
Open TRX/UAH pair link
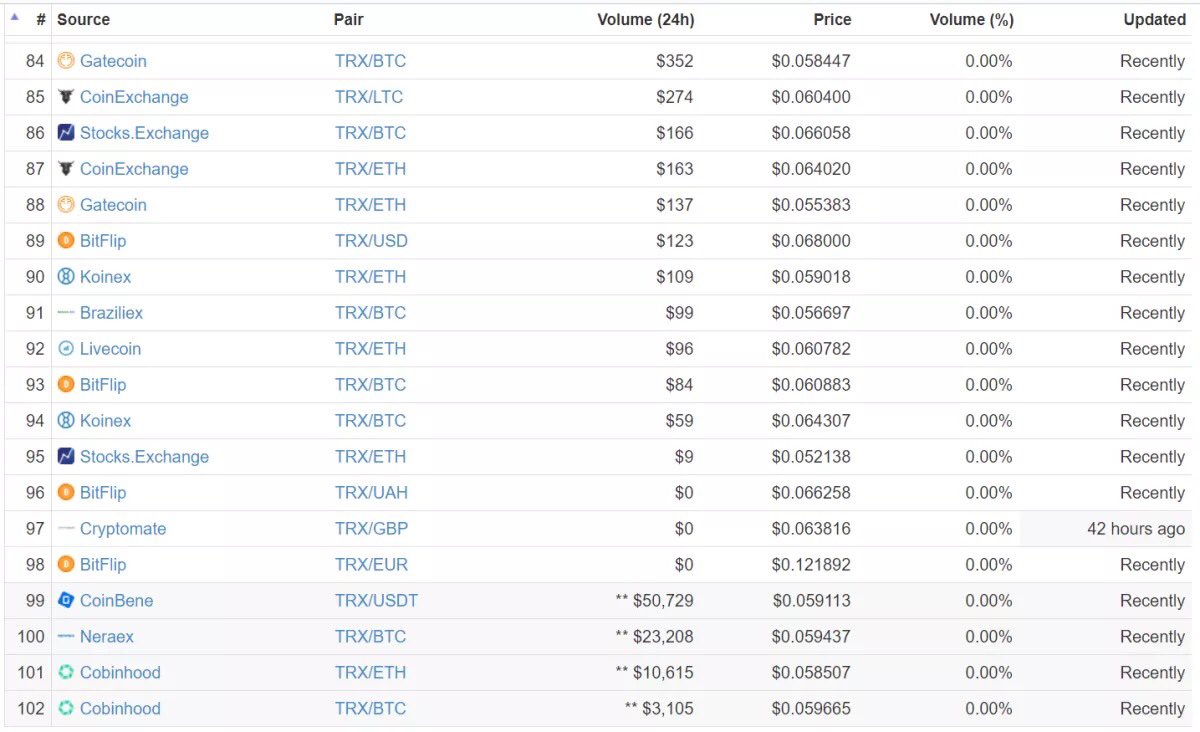click(x=371, y=493)
